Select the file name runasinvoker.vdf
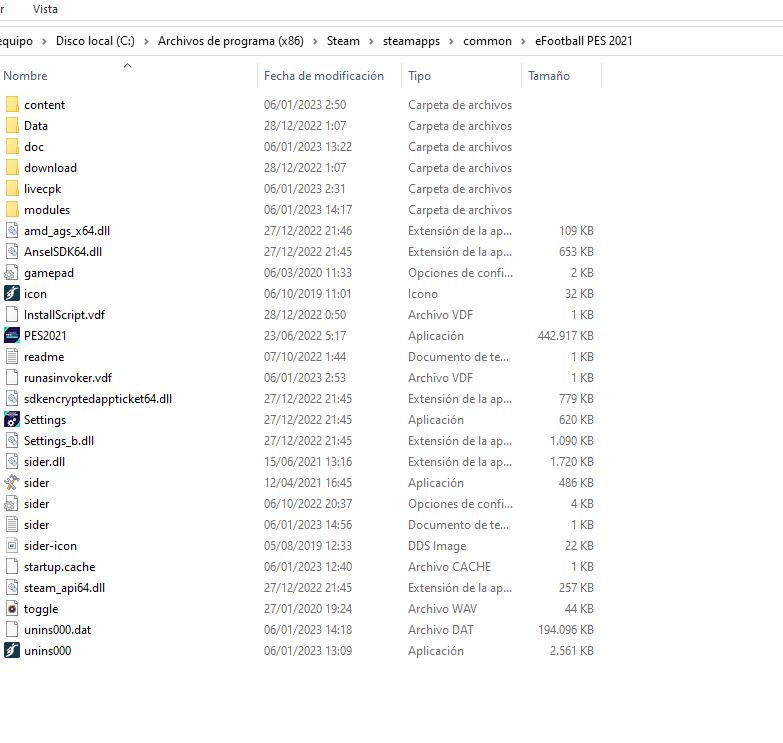 (68, 377)
